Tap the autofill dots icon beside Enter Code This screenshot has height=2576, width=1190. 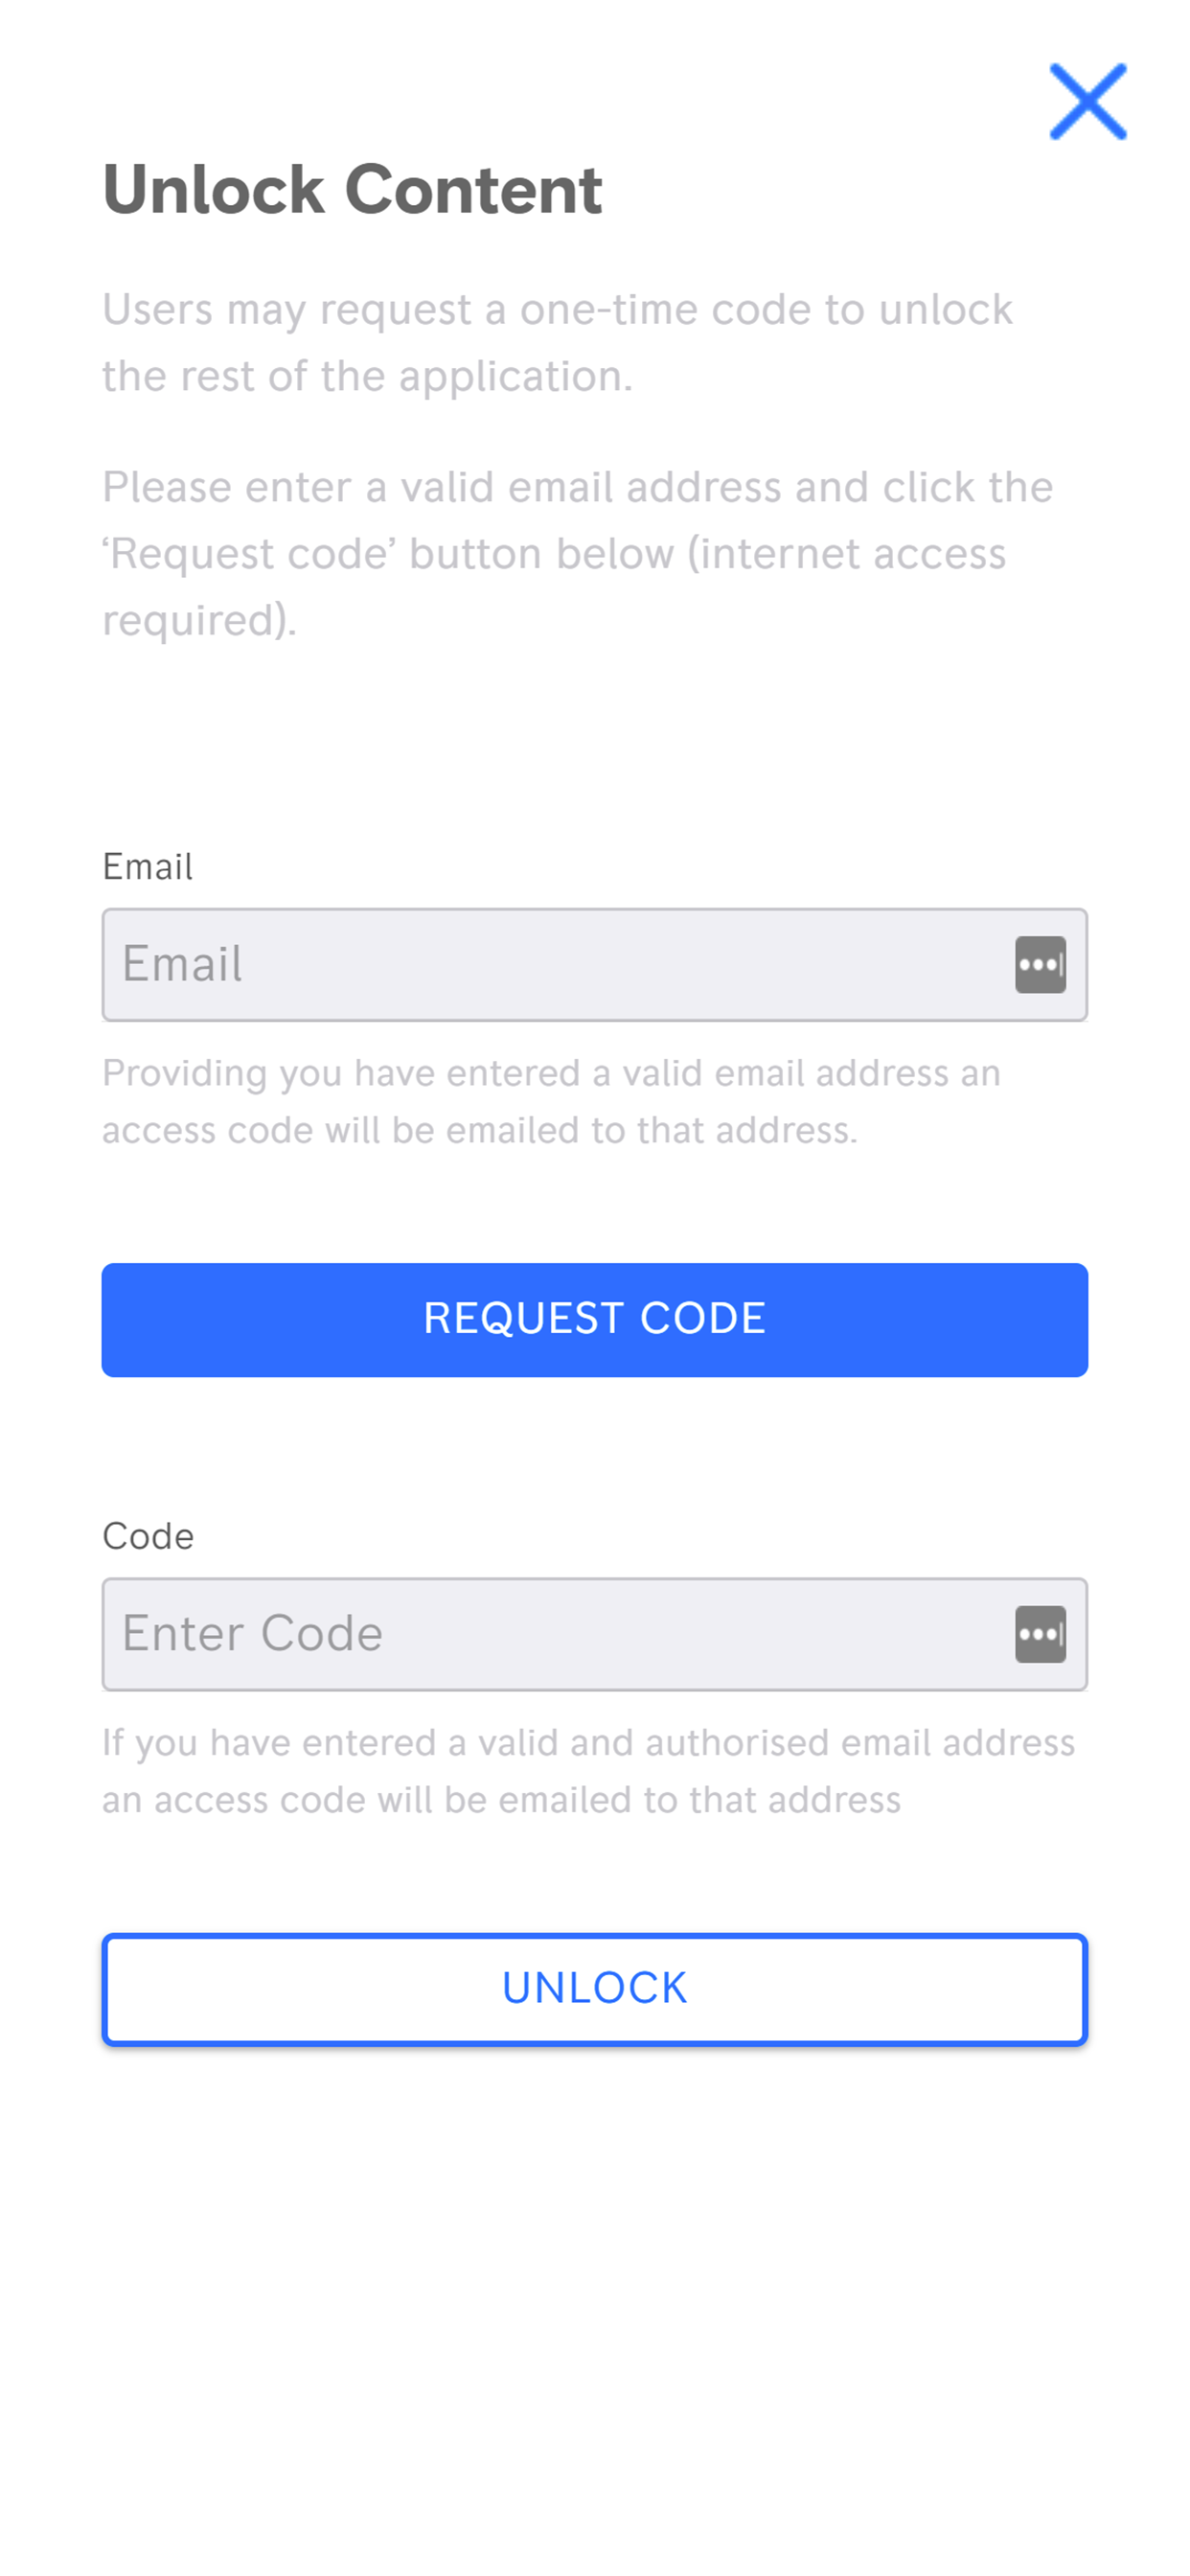click(1040, 1634)
